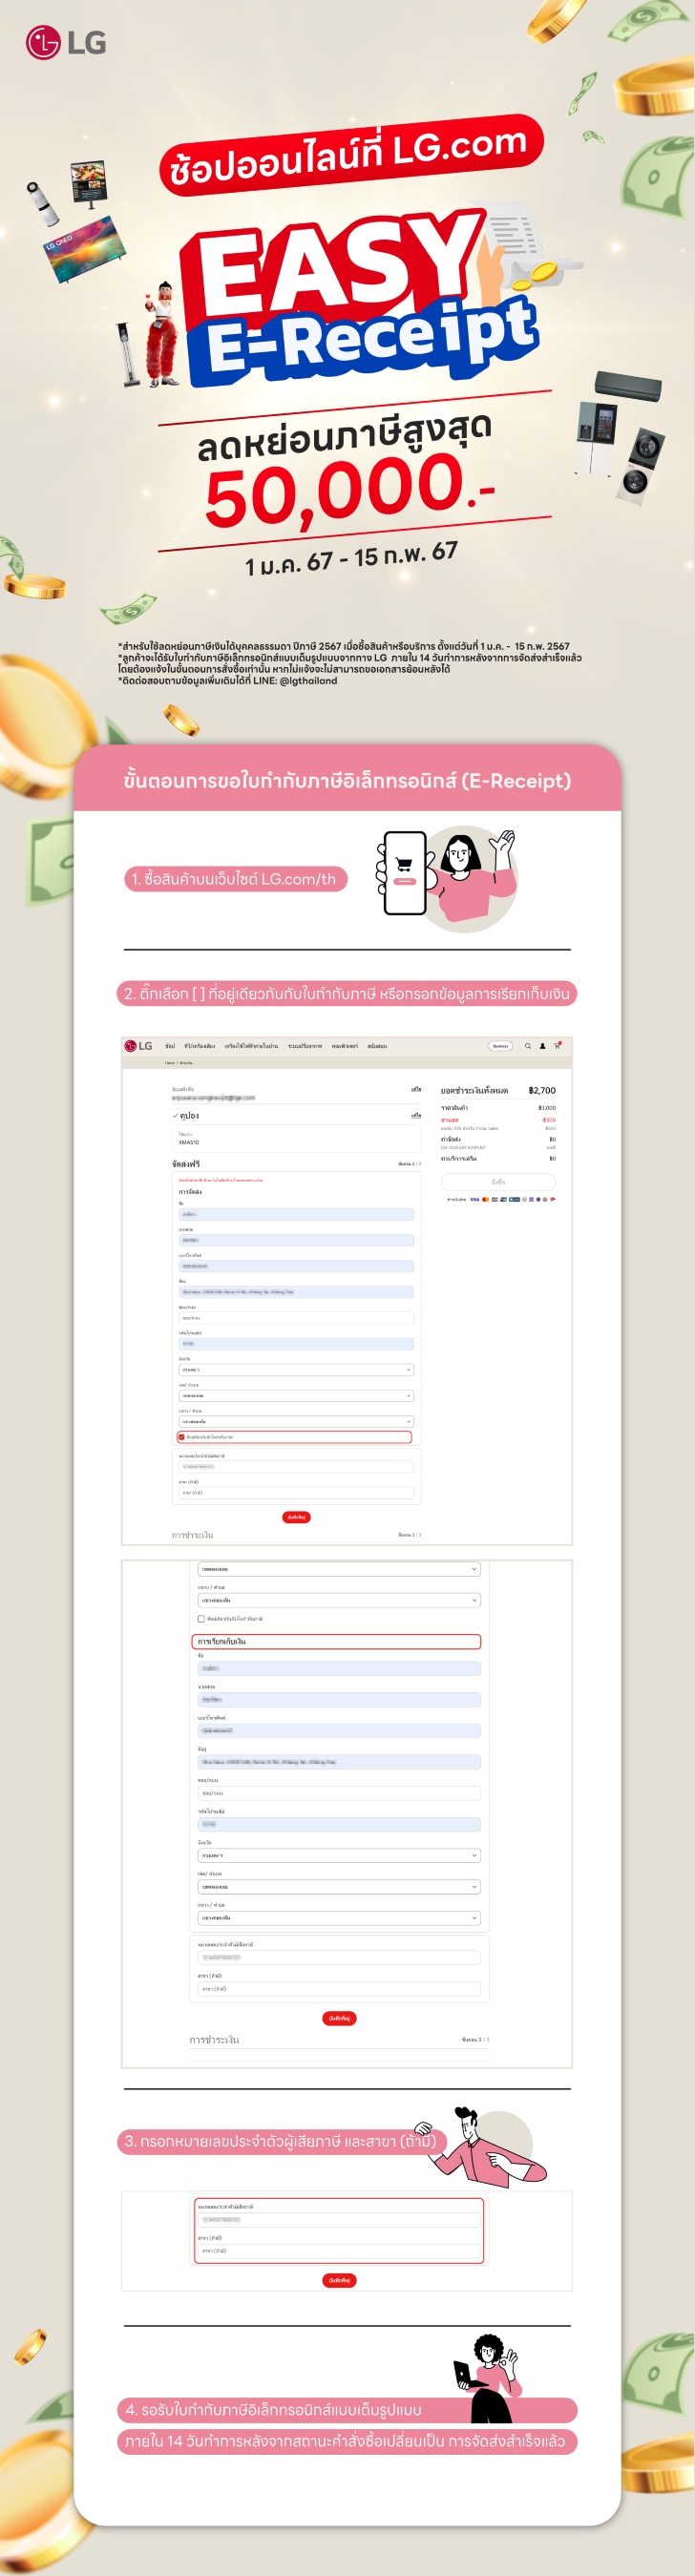Open sub-district dropdown at billing section bottom
Viewport: 695px width, 2576px height.
[339, 1917]
